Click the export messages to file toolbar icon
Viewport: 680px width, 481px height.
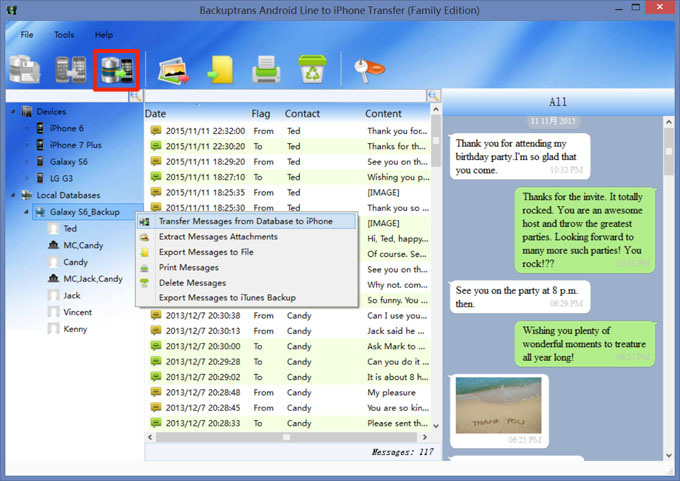(x=220, y=70)
